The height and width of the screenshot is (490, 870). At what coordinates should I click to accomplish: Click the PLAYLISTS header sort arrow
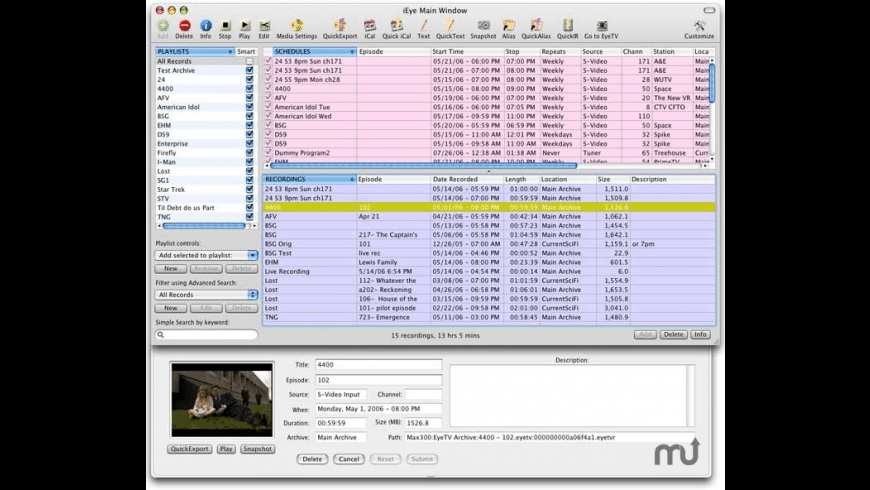(x=230, y=52)
